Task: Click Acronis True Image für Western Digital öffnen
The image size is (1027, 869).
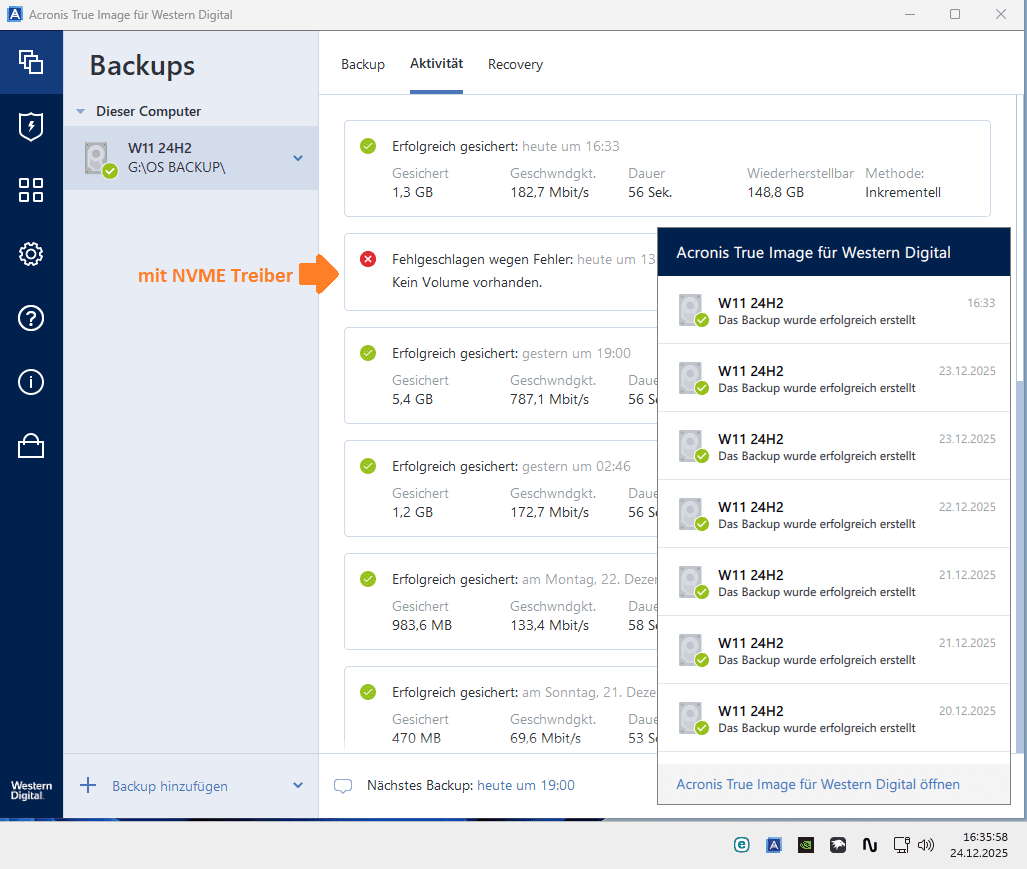Action: pos(818,784)
